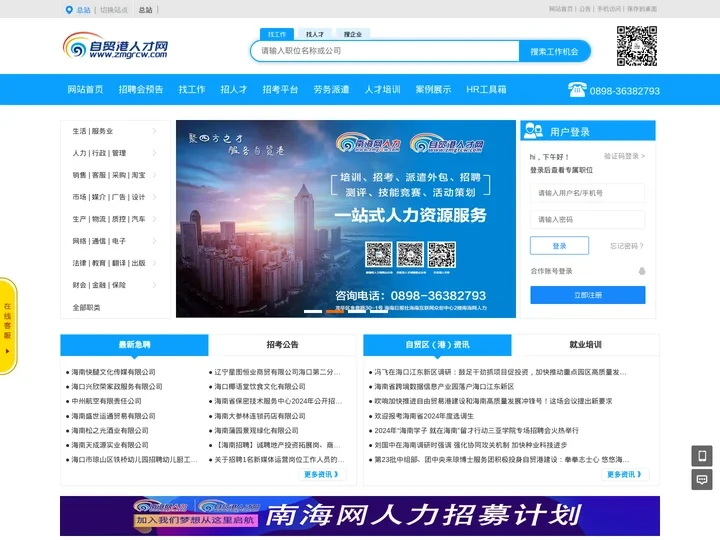Select the orange active carousel indicator
Viewport: 720px width, 540px height.
pos(335,311)
